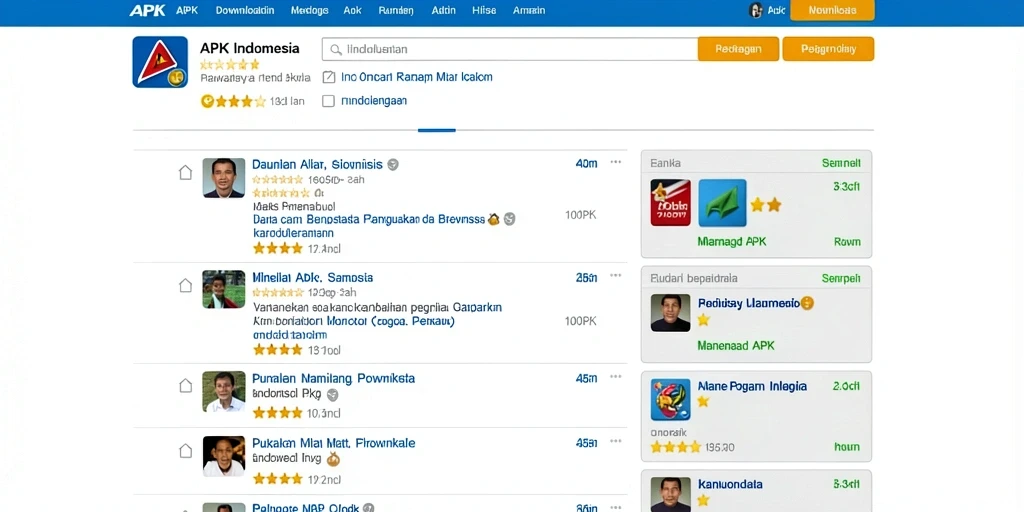Open the Downloaldin menu in top bar
1024x512 pixels.
(245, 10)
